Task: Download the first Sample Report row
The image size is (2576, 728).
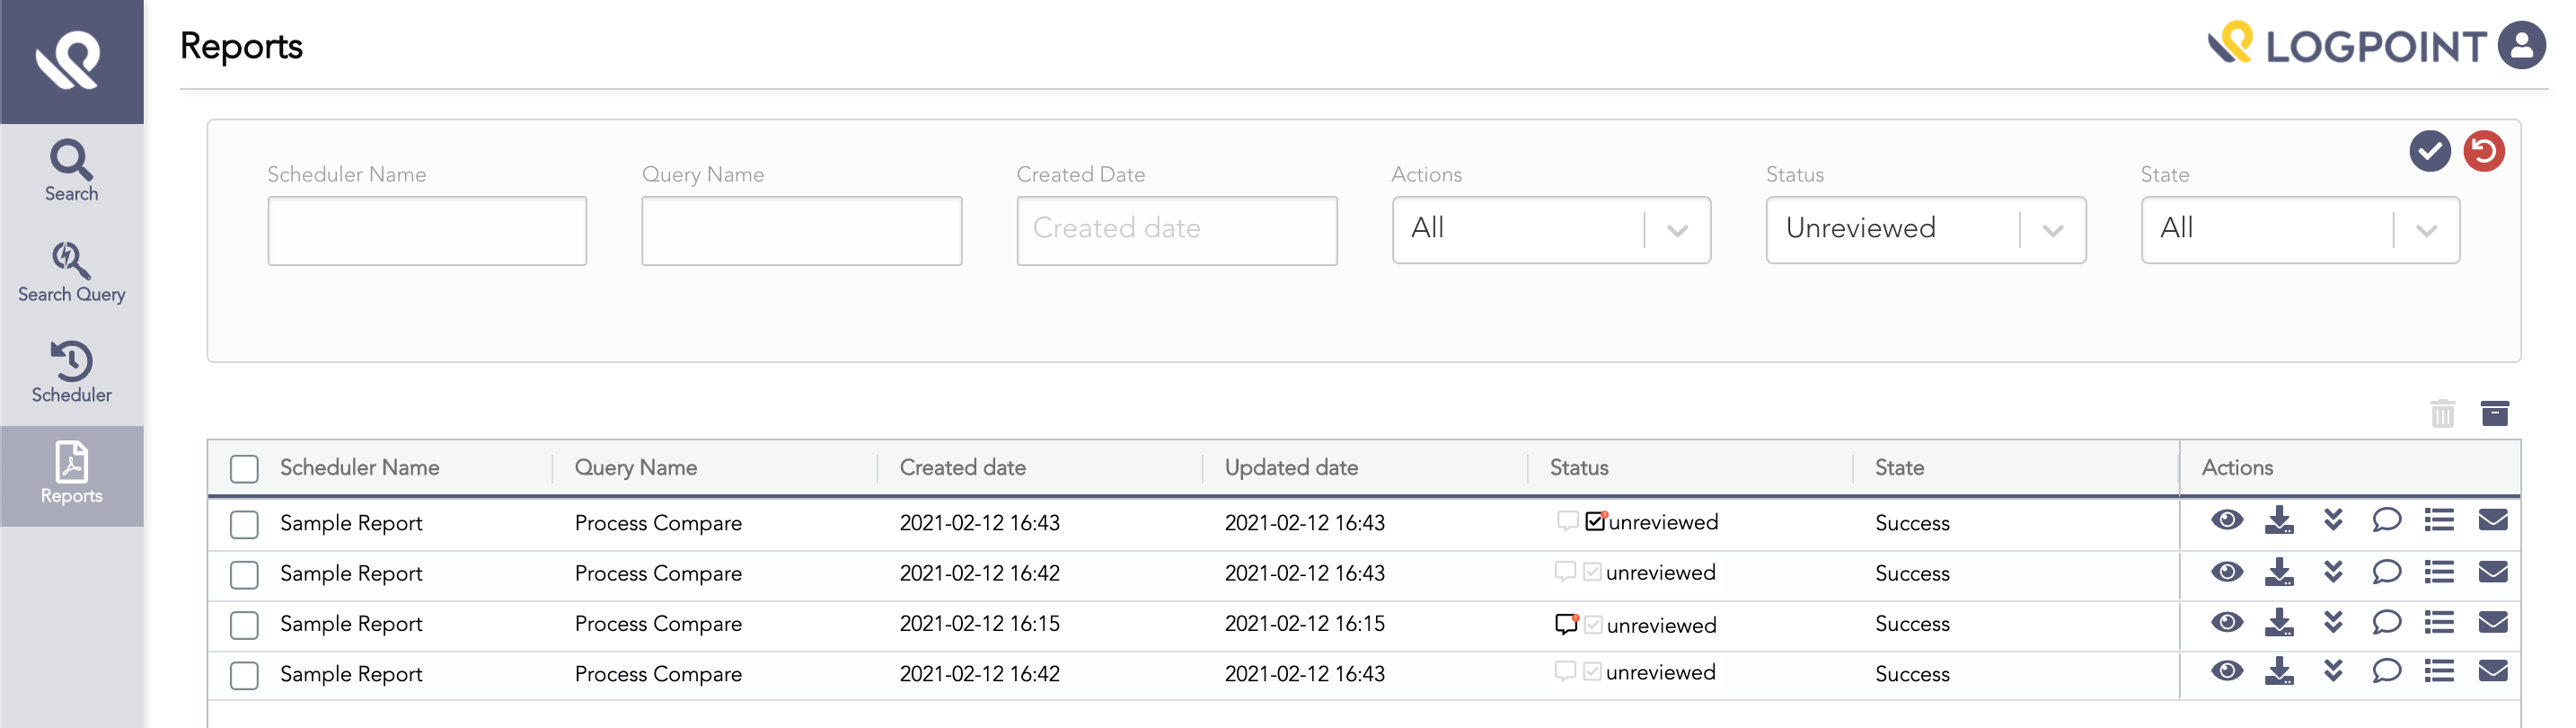Action: 2279,520
